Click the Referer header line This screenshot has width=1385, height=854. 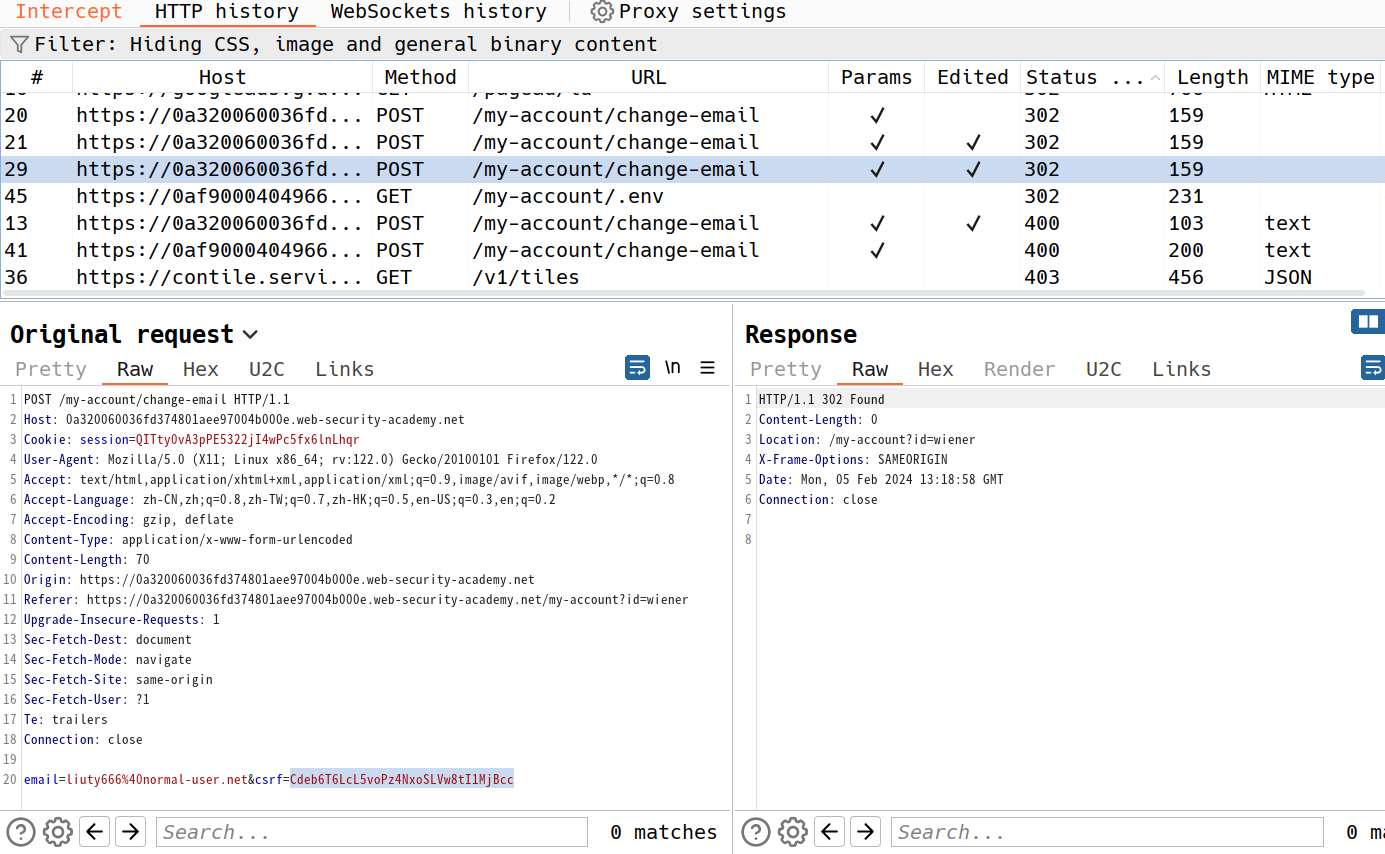(356, 599)
